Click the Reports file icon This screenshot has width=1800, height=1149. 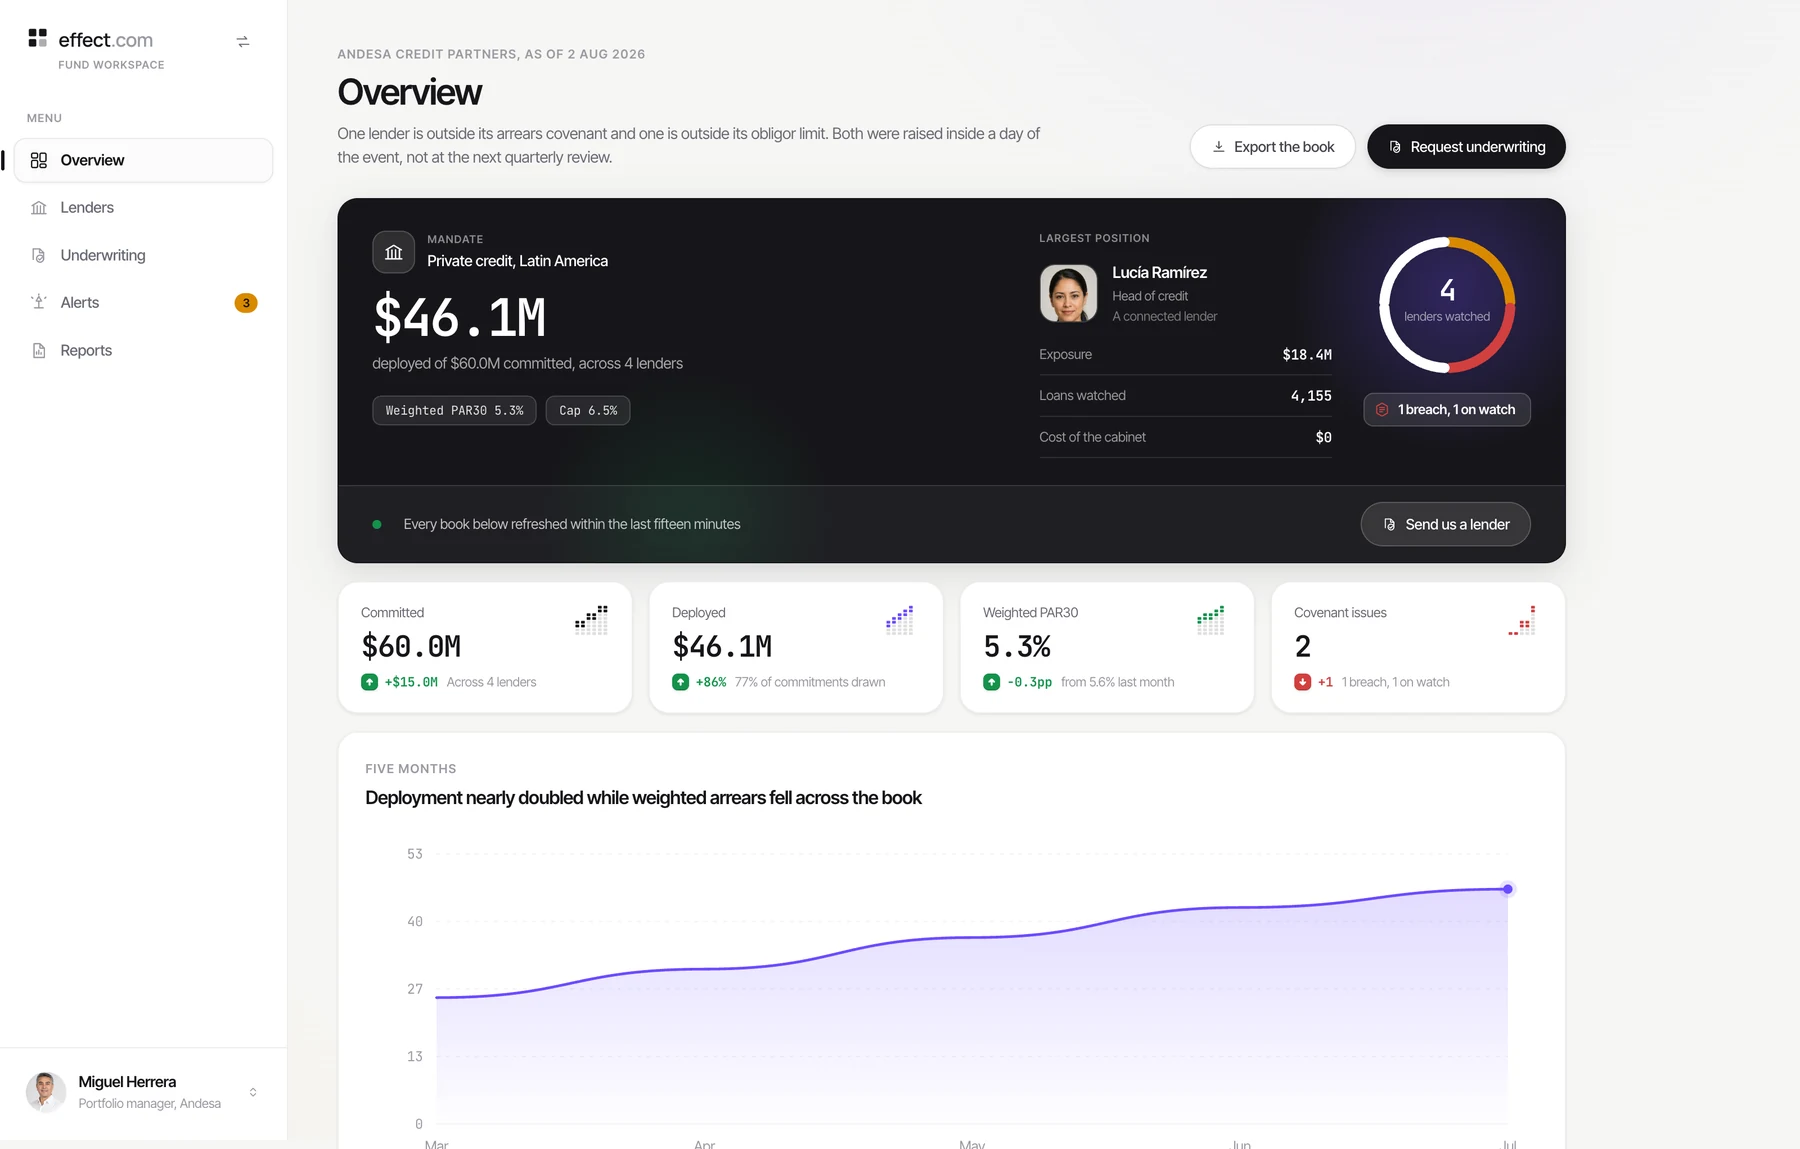click(39, 350)
